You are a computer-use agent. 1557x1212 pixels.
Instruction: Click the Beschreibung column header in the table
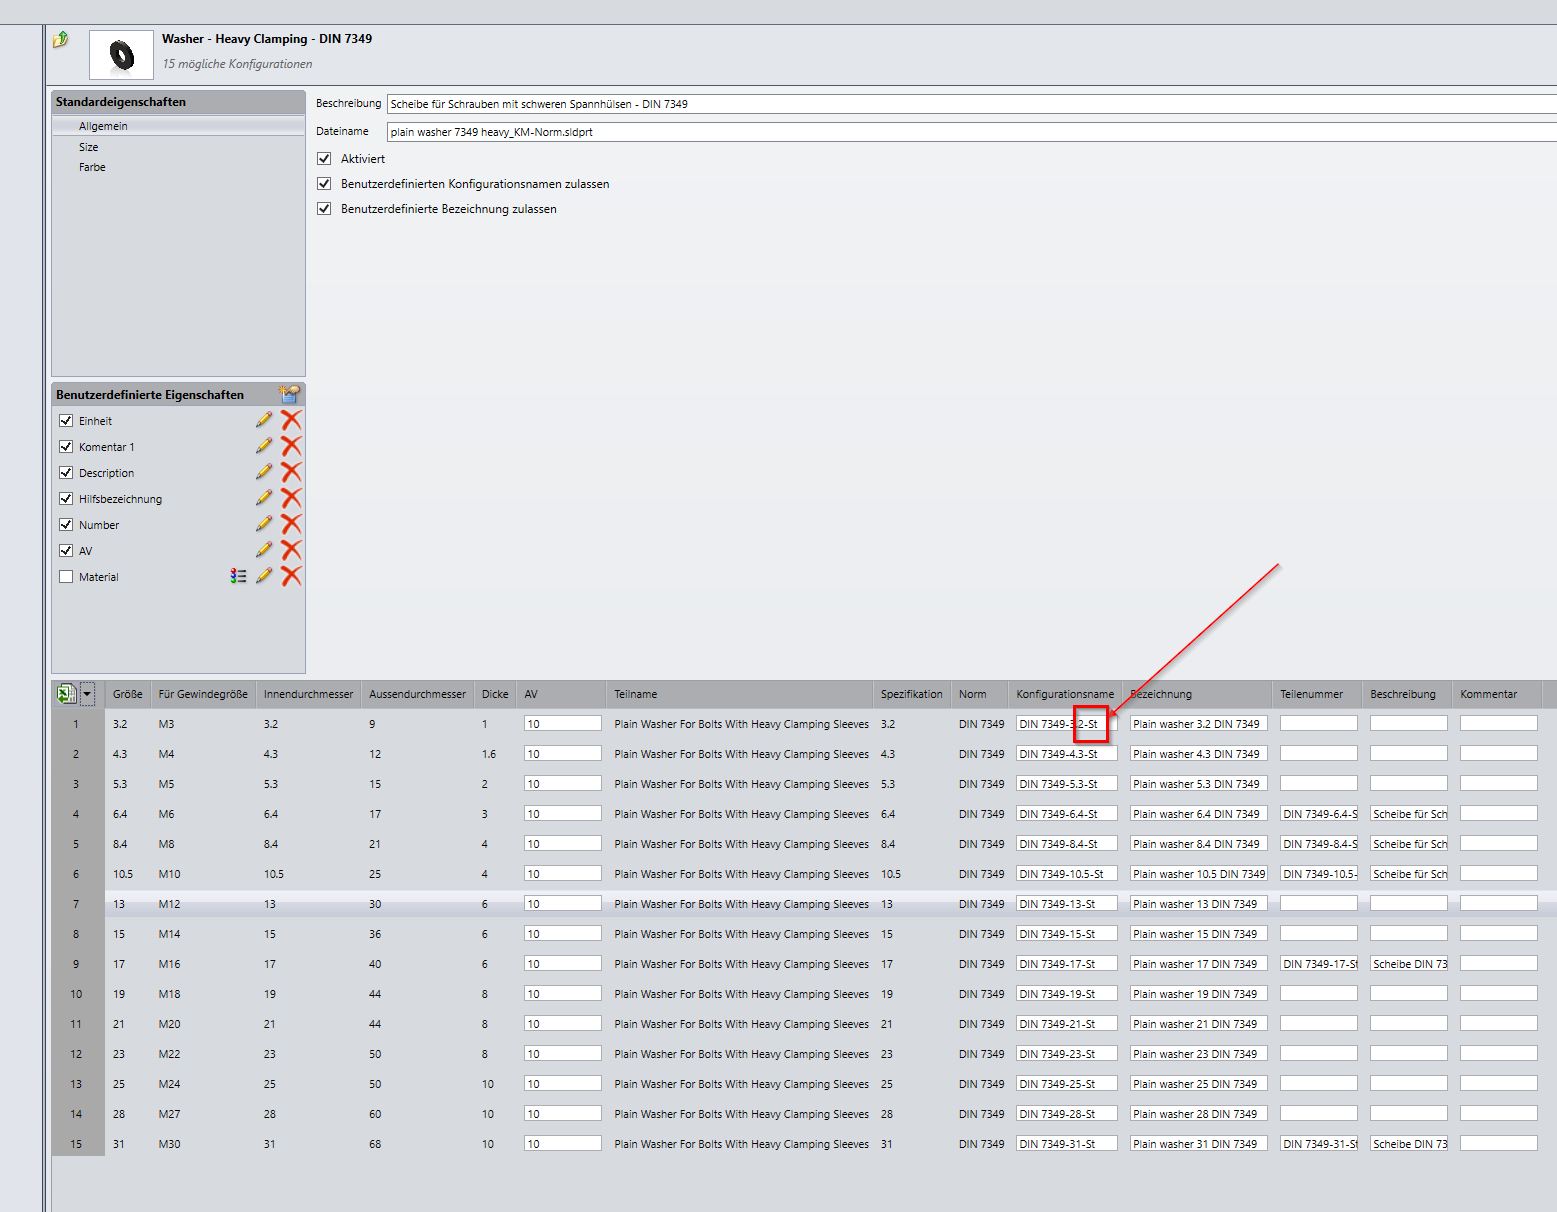[x=1407, y=694]
